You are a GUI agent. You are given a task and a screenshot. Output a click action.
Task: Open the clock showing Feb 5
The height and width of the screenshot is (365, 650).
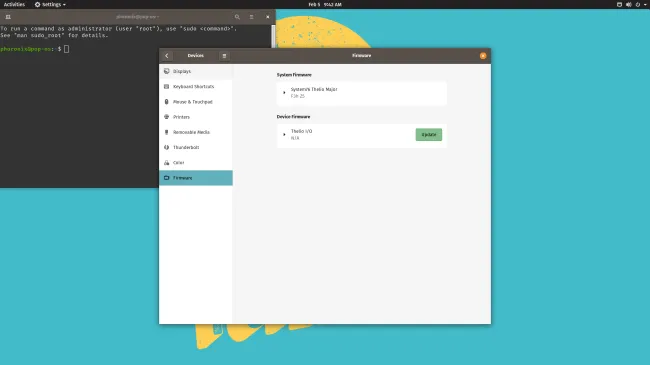325,5
